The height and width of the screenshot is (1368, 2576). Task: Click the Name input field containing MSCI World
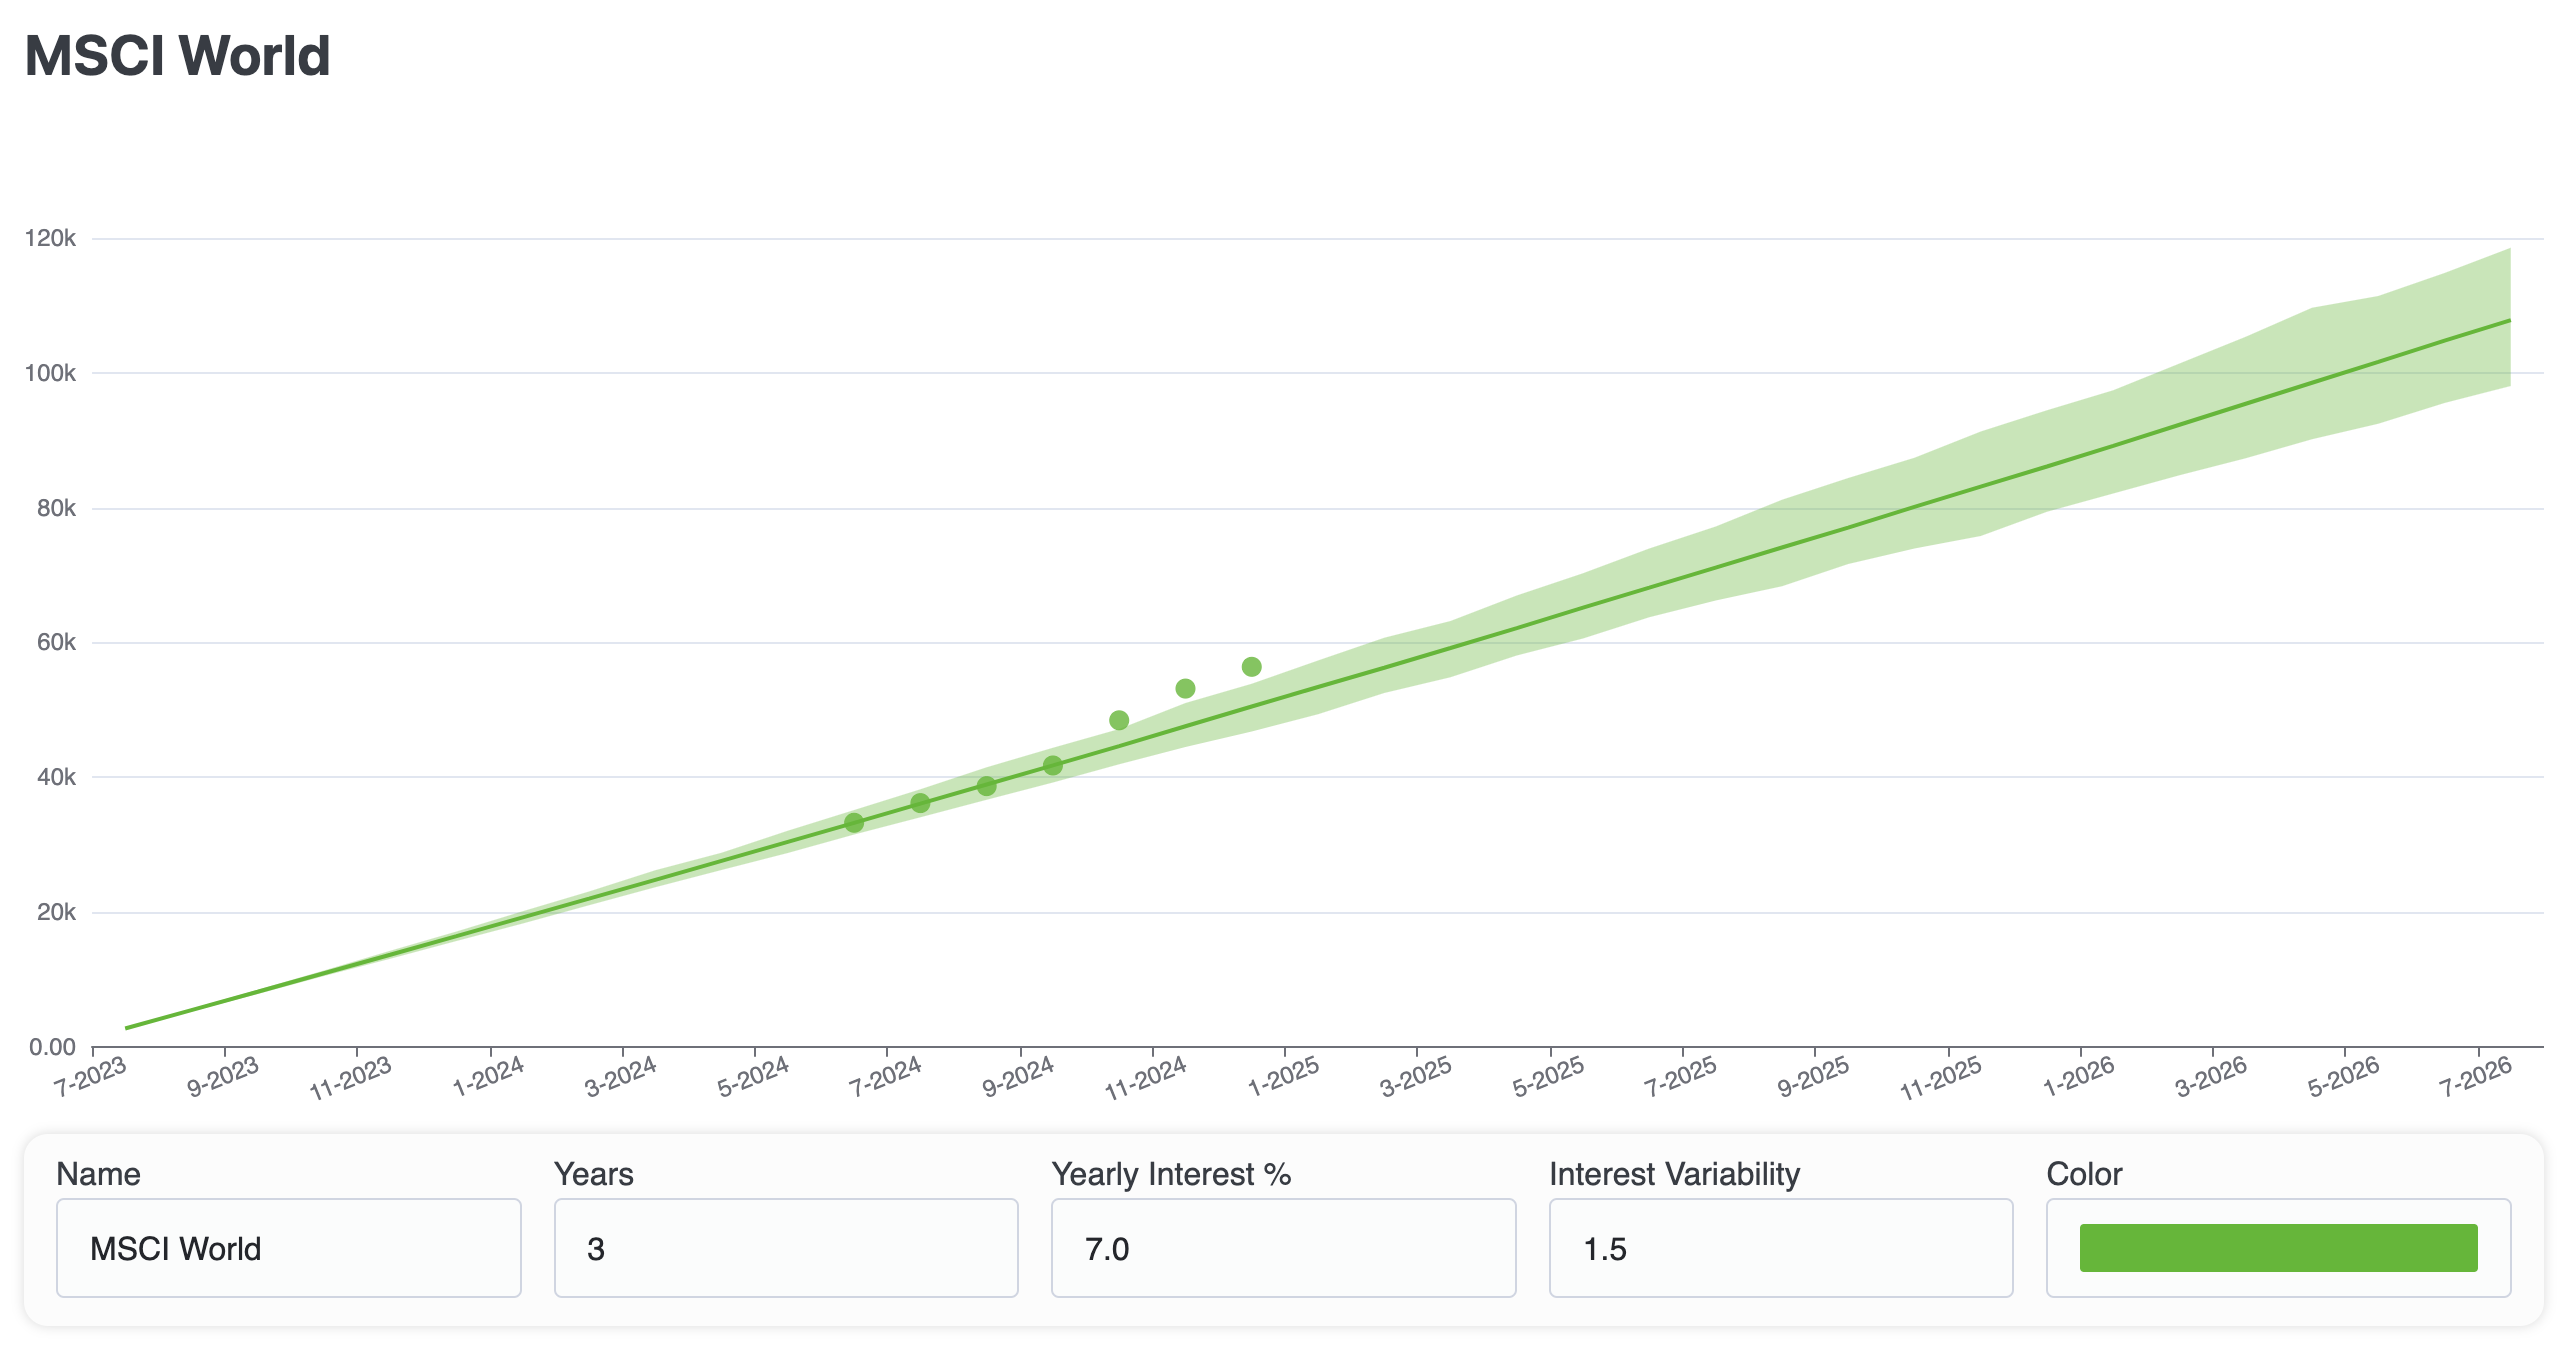tap(288, 1248)
